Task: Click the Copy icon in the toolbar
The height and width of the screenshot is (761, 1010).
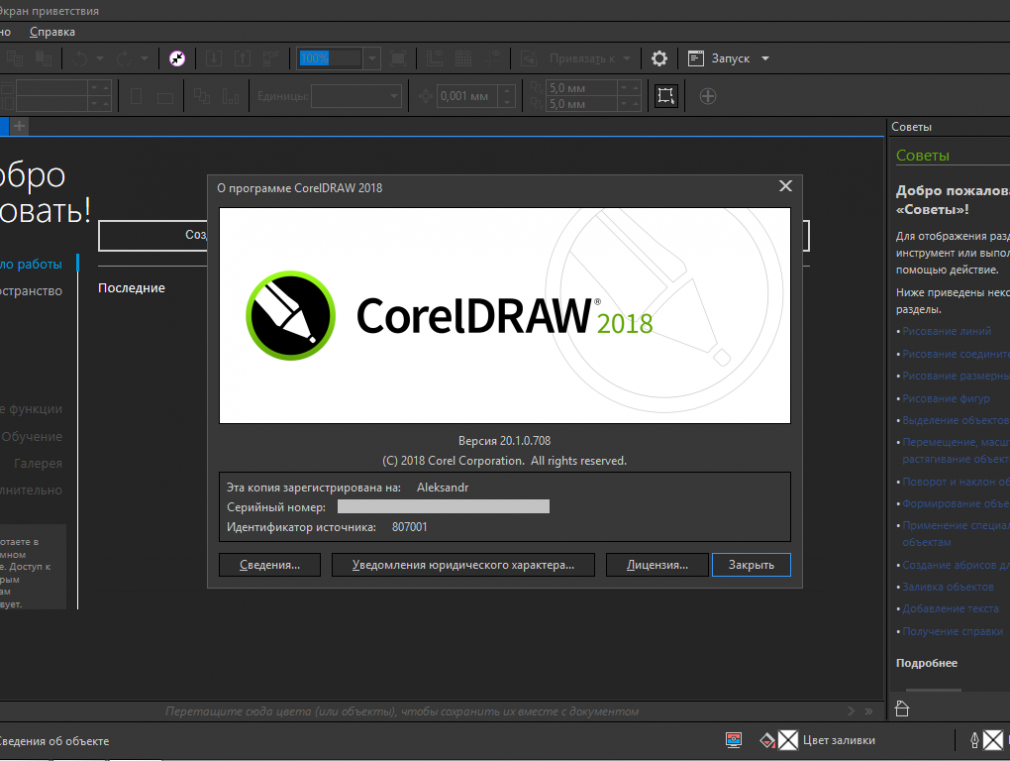Action: tap(15, 59)
